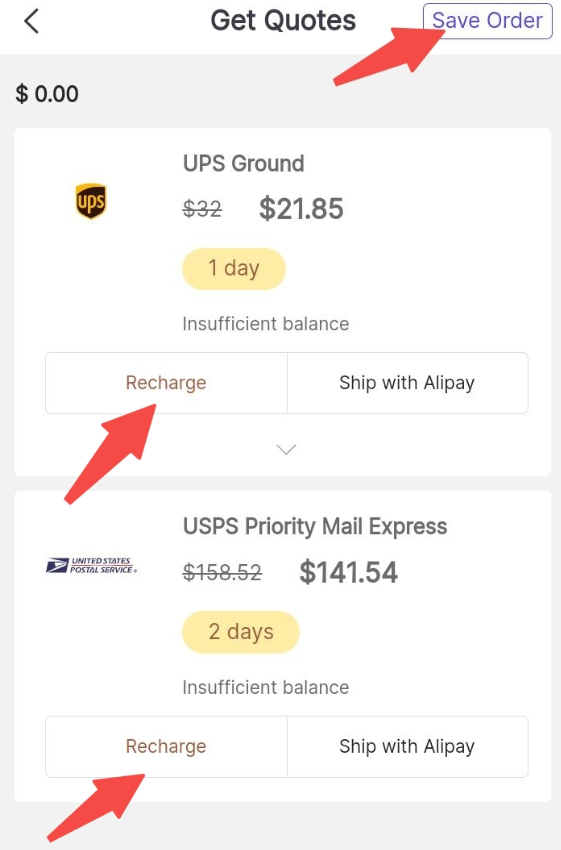Viewport: 561px width, 850px height.
Task: Click the $ 0.00 balance amount
Action: tap(47, 94)
